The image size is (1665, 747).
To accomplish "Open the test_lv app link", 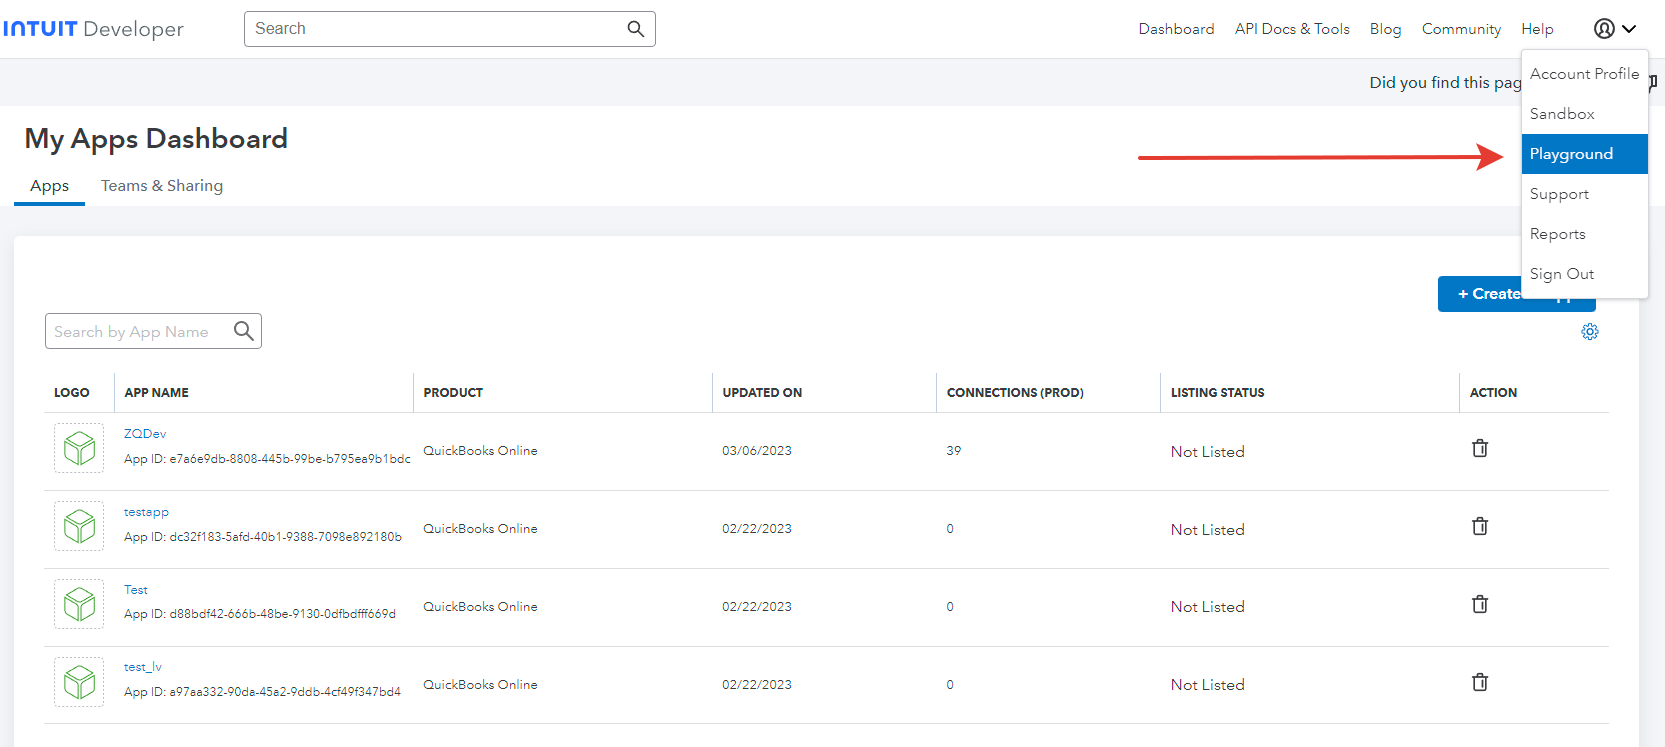I will (143, 667).
